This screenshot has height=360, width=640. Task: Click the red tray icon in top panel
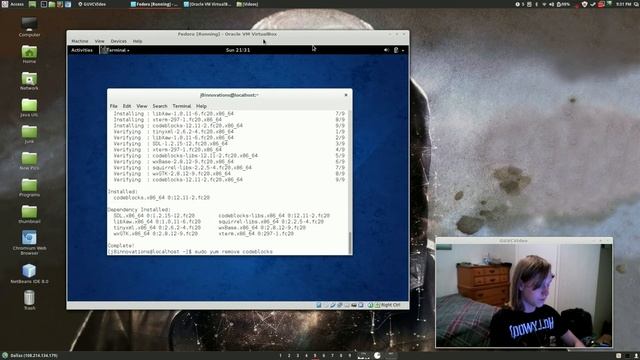click(x=601, y=4)
